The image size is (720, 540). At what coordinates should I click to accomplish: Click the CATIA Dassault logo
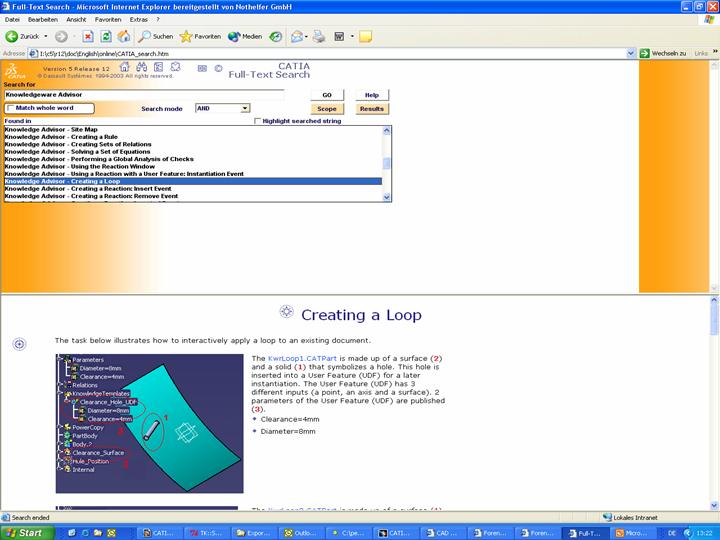(x=15, y=71)
